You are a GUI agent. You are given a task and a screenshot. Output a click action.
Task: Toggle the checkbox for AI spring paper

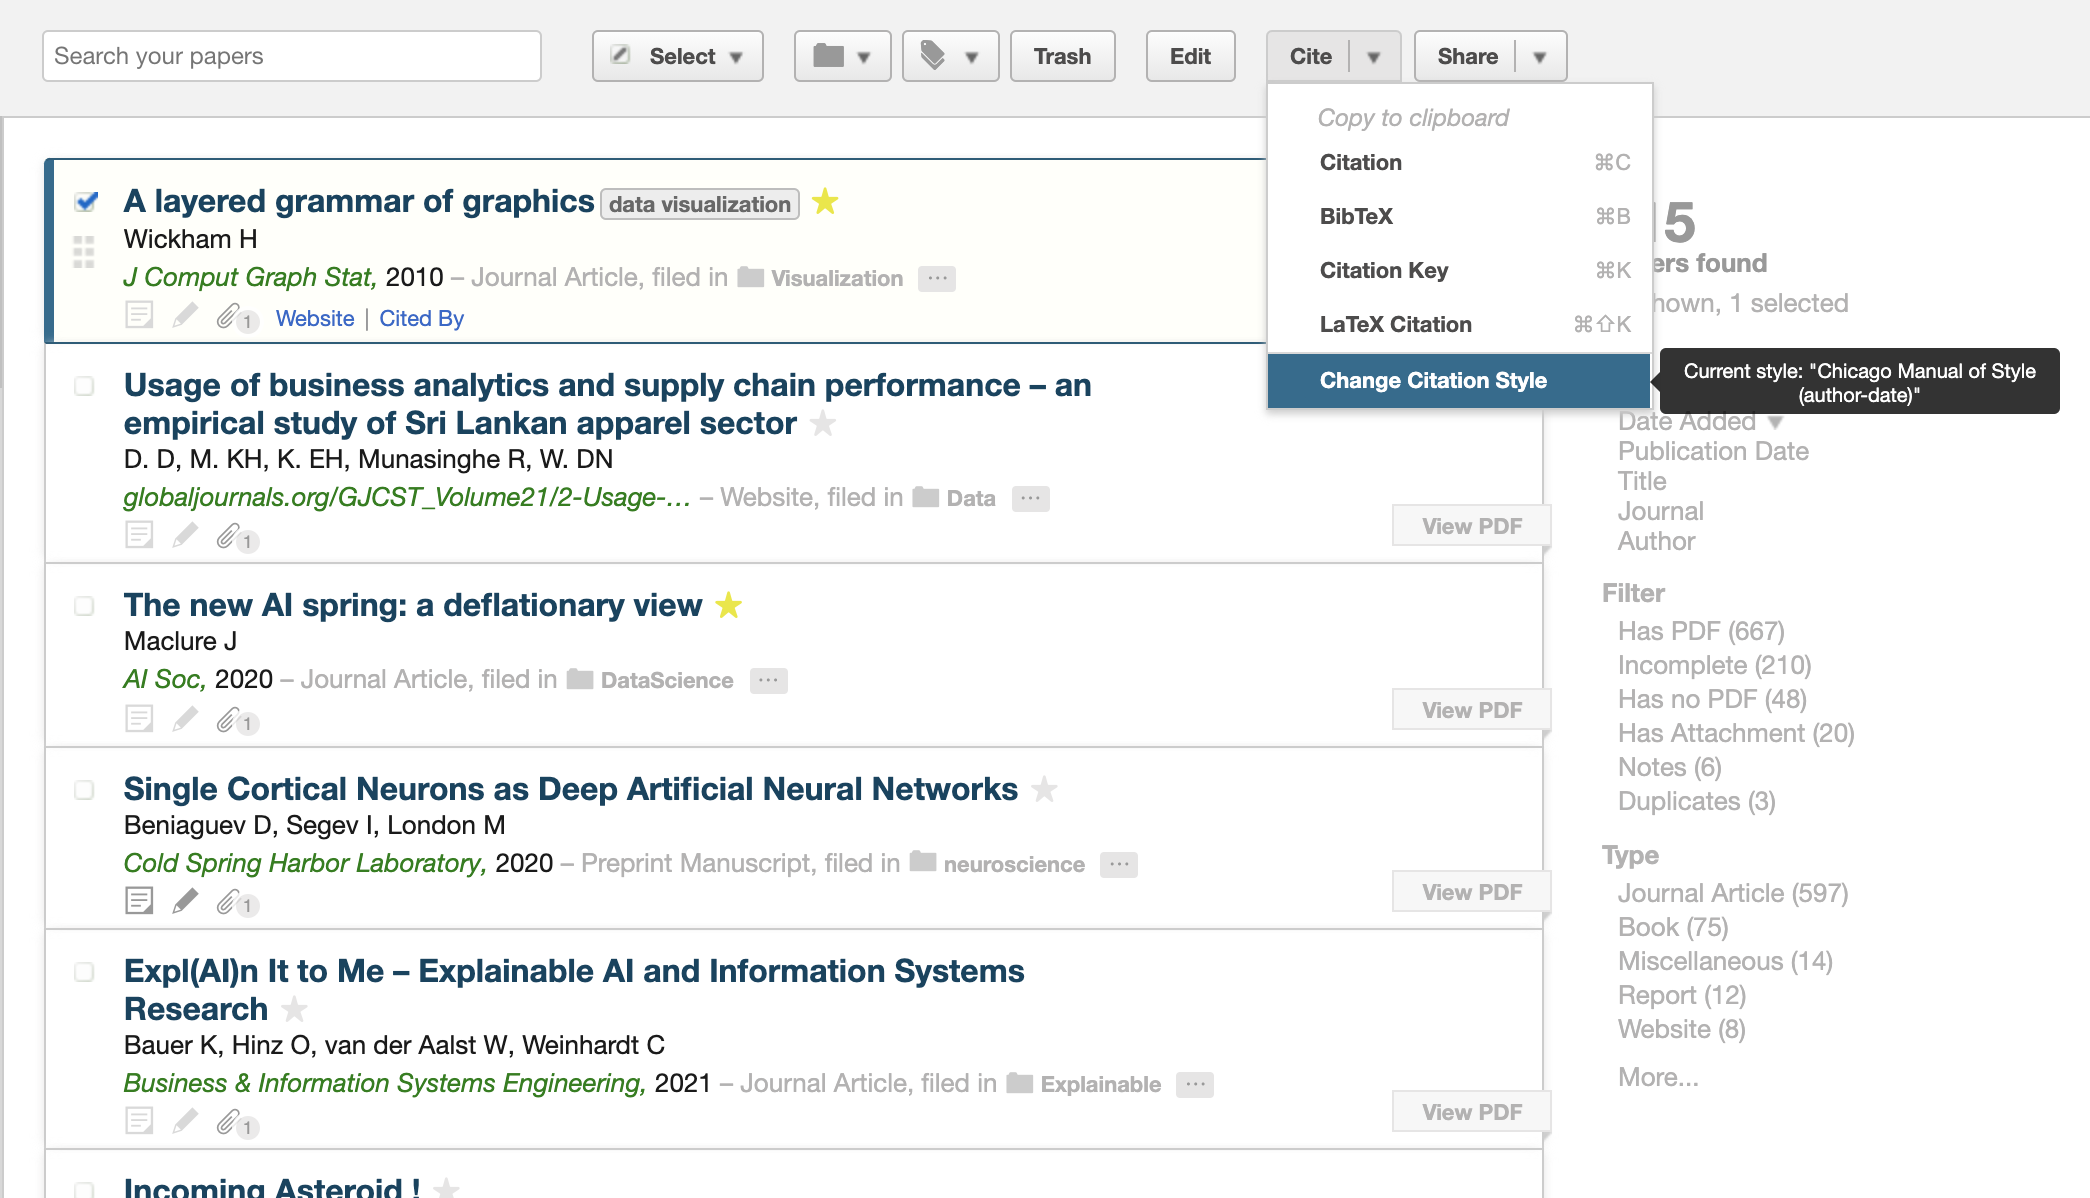tap(83, 605)
